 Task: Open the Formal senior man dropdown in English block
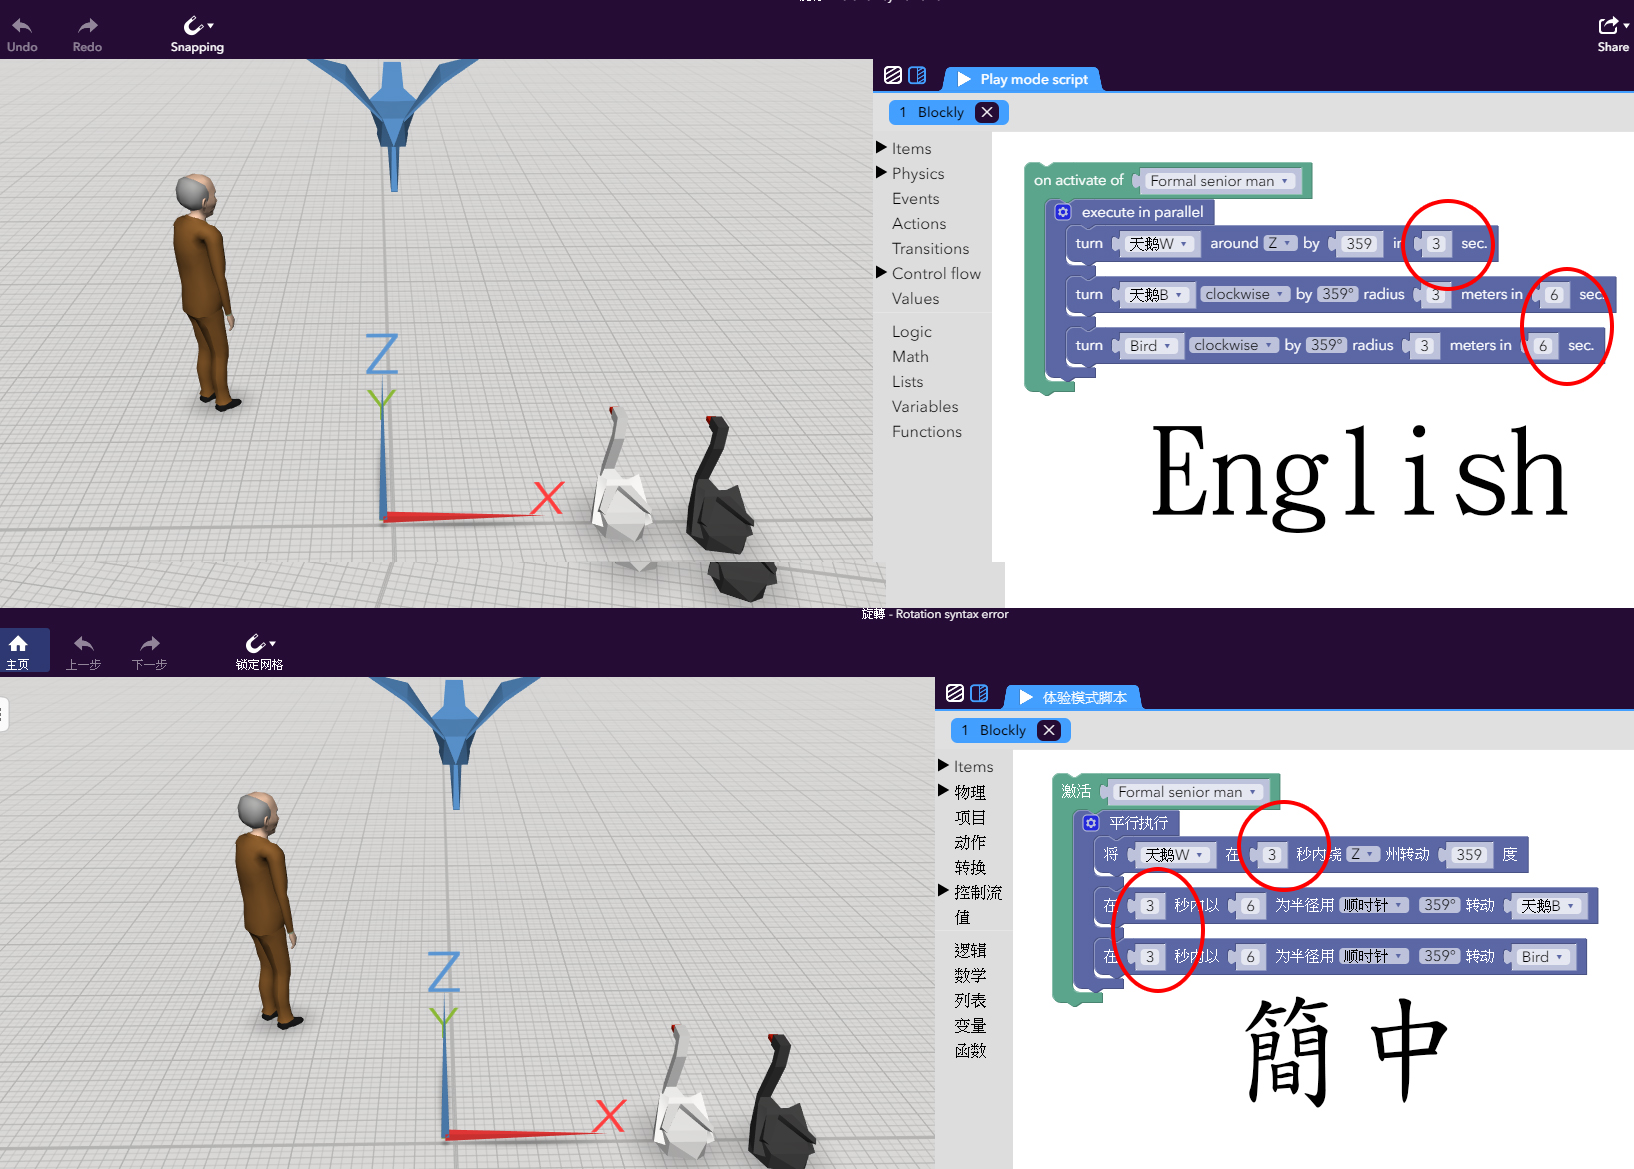pyautogui.click(x=1219, y=181)
